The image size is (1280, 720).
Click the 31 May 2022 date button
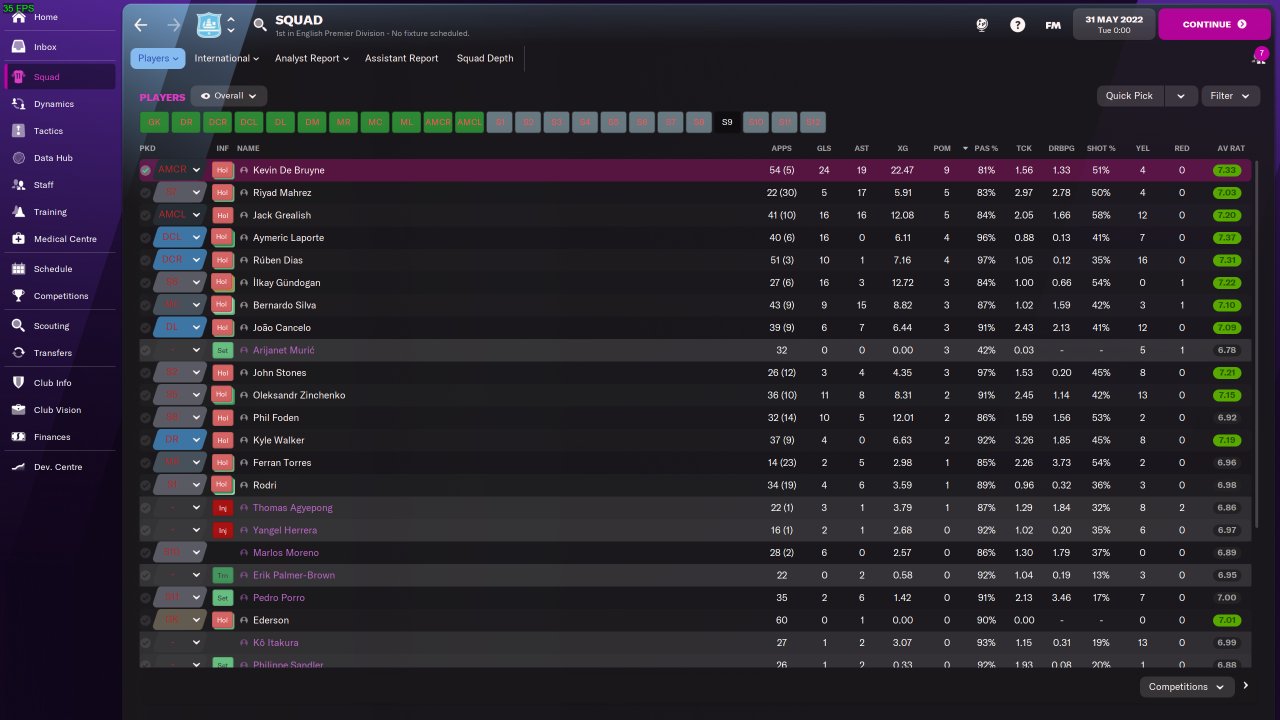click(x=1114, y=24)
